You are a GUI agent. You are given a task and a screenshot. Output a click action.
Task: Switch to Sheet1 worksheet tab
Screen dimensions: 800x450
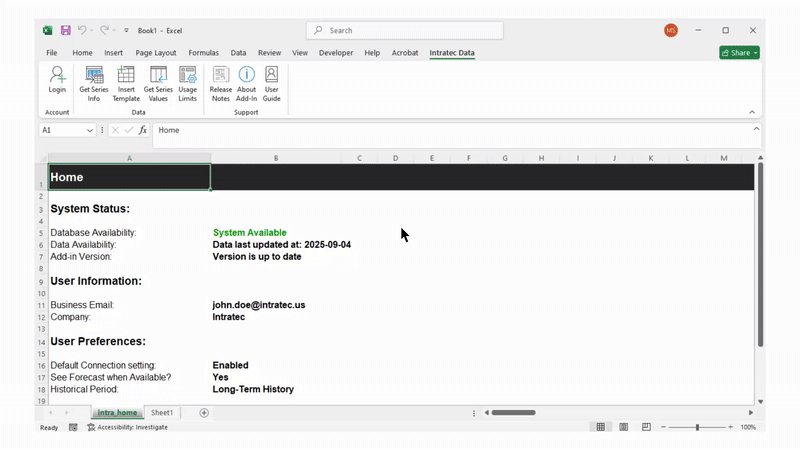[162, 412]
